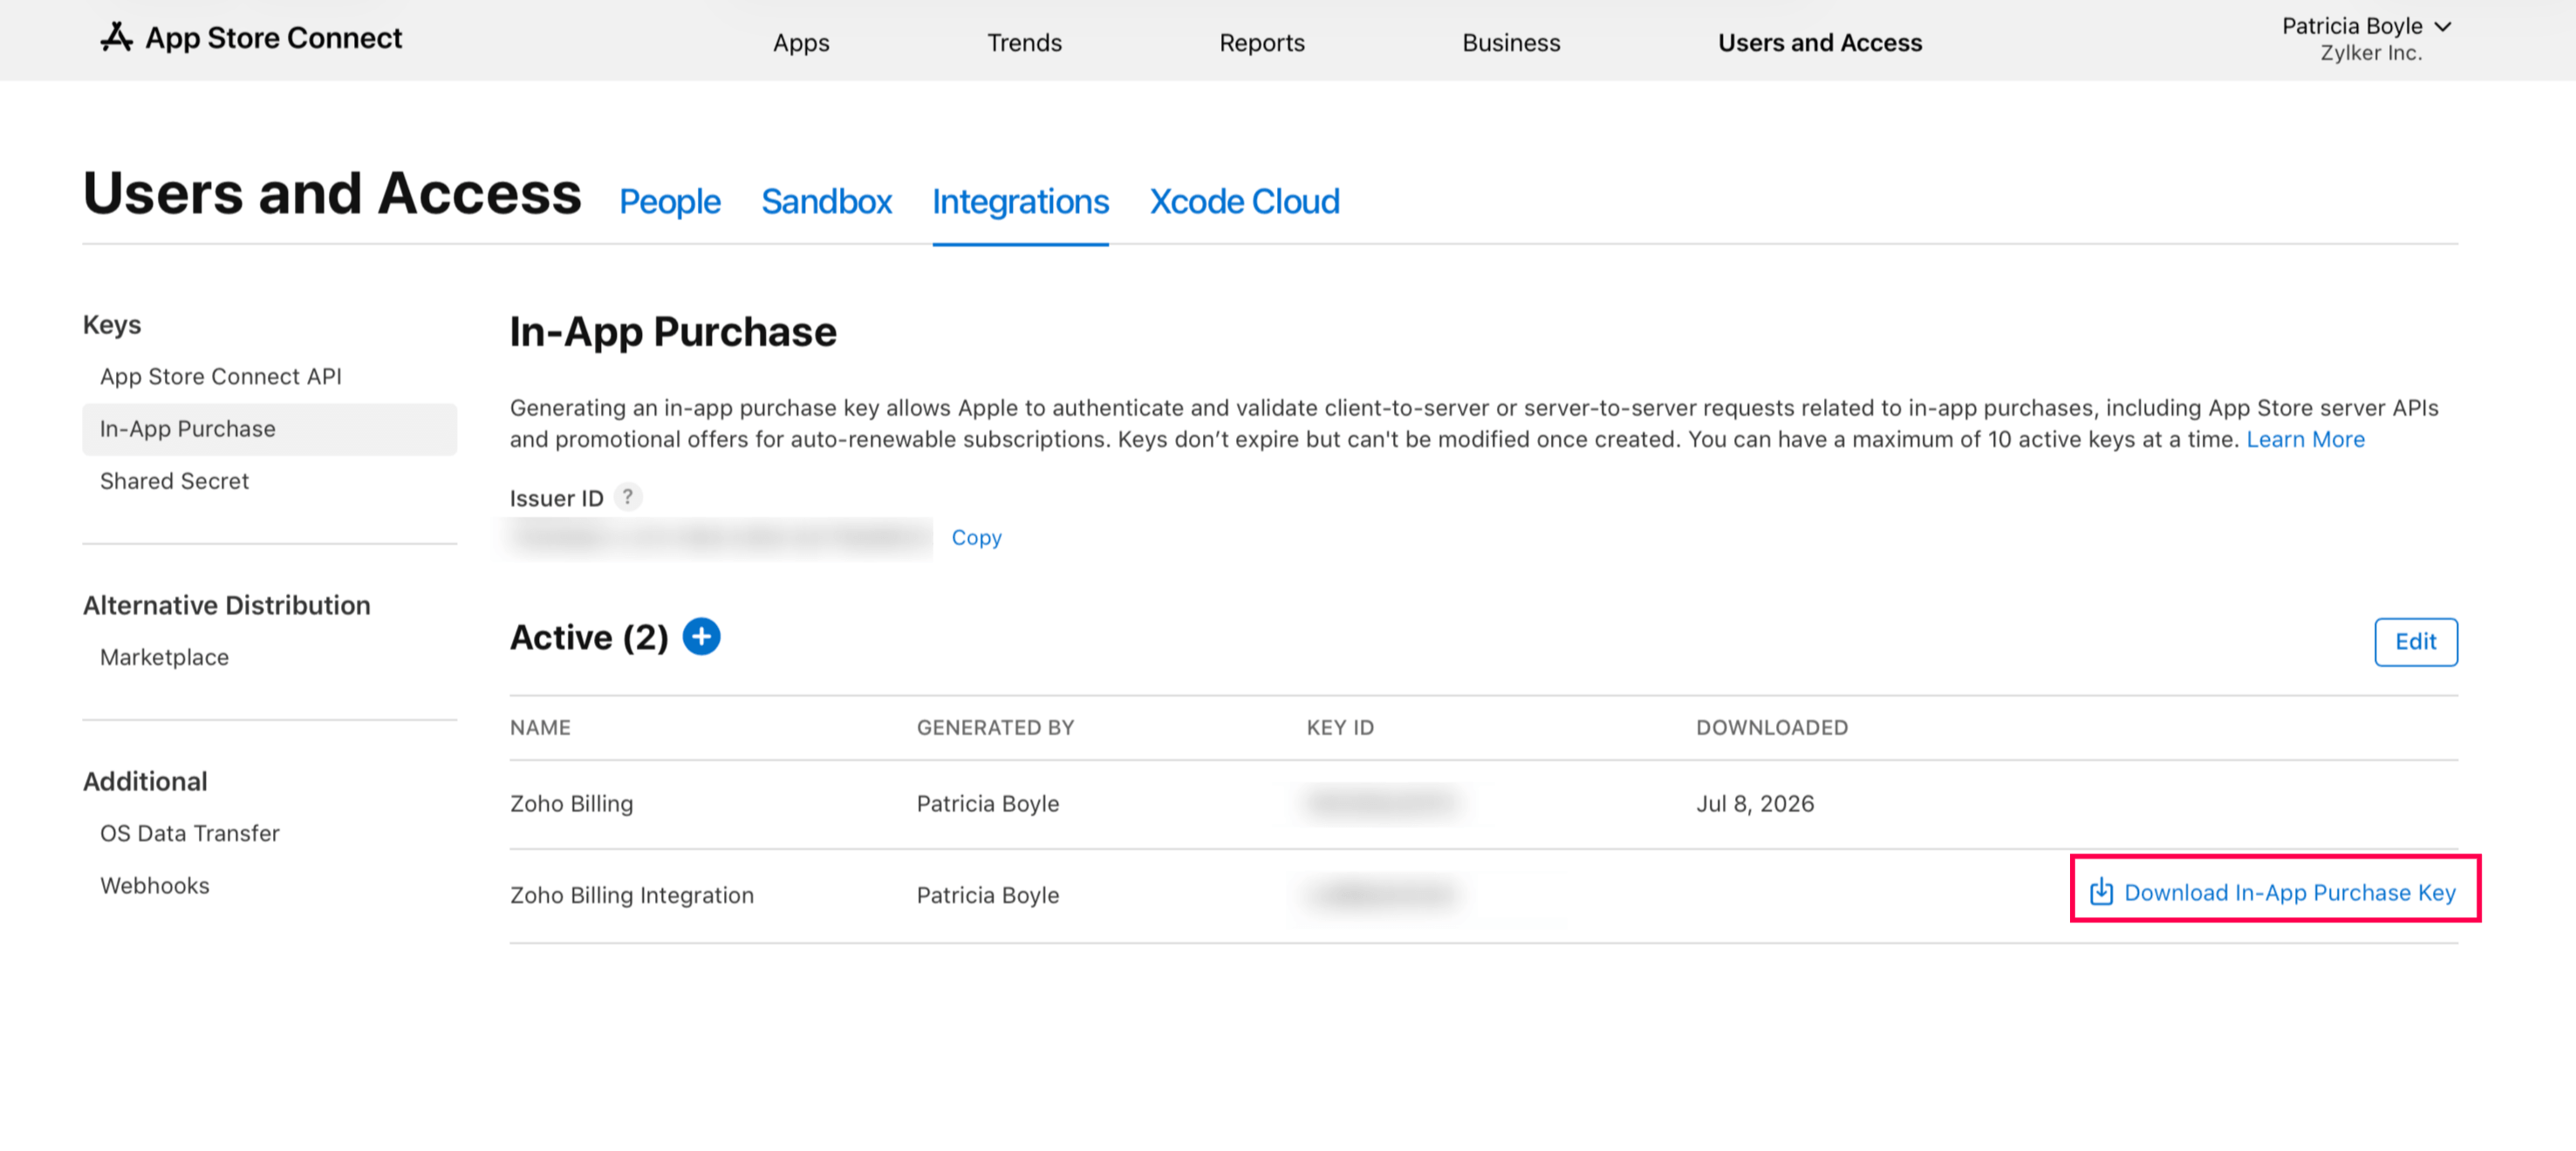Image resolution: width=2576 pixels, height=1151 pixels.
Task: Switch to the People tab
Action: click(x=669, y=202)
